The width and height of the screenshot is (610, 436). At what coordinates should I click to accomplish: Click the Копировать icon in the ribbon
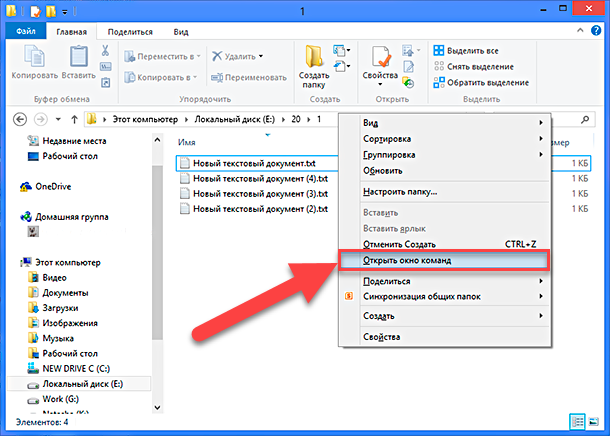(34, 56)
